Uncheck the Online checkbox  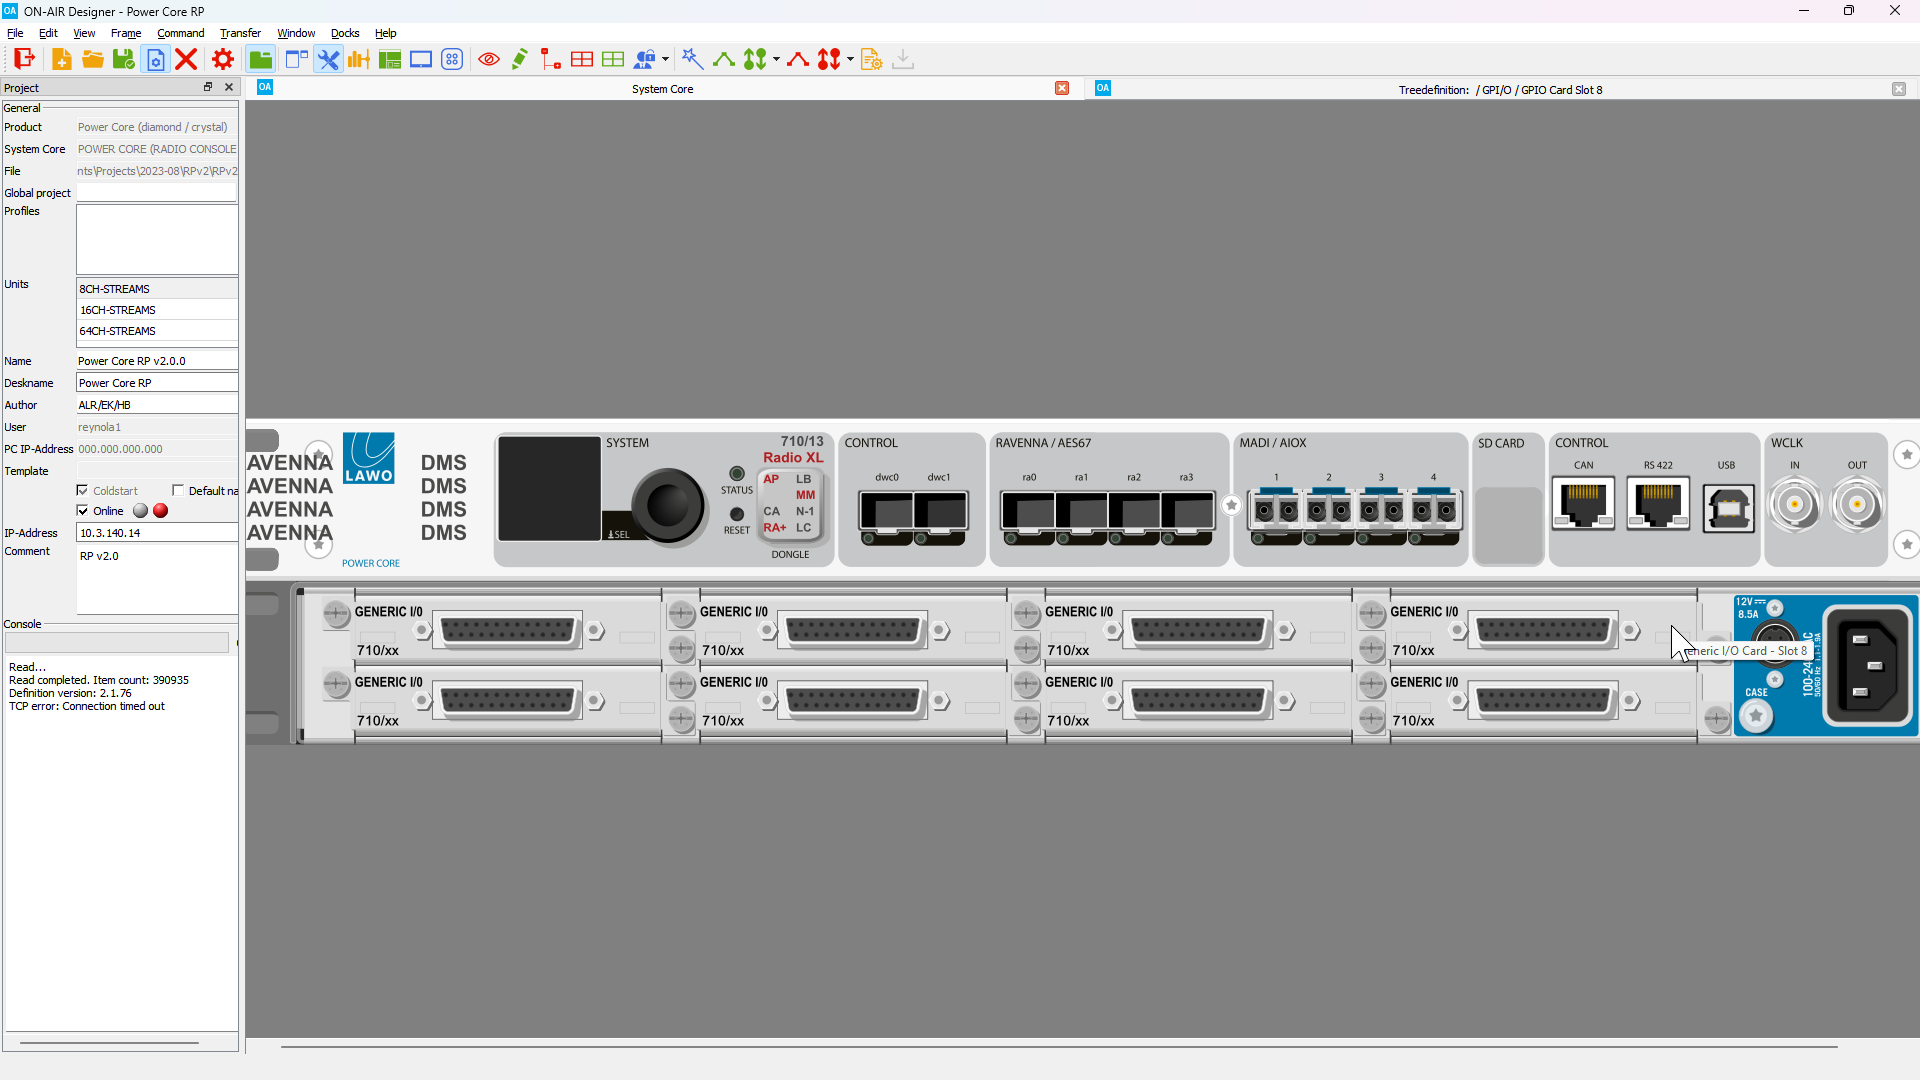[83, 511]
